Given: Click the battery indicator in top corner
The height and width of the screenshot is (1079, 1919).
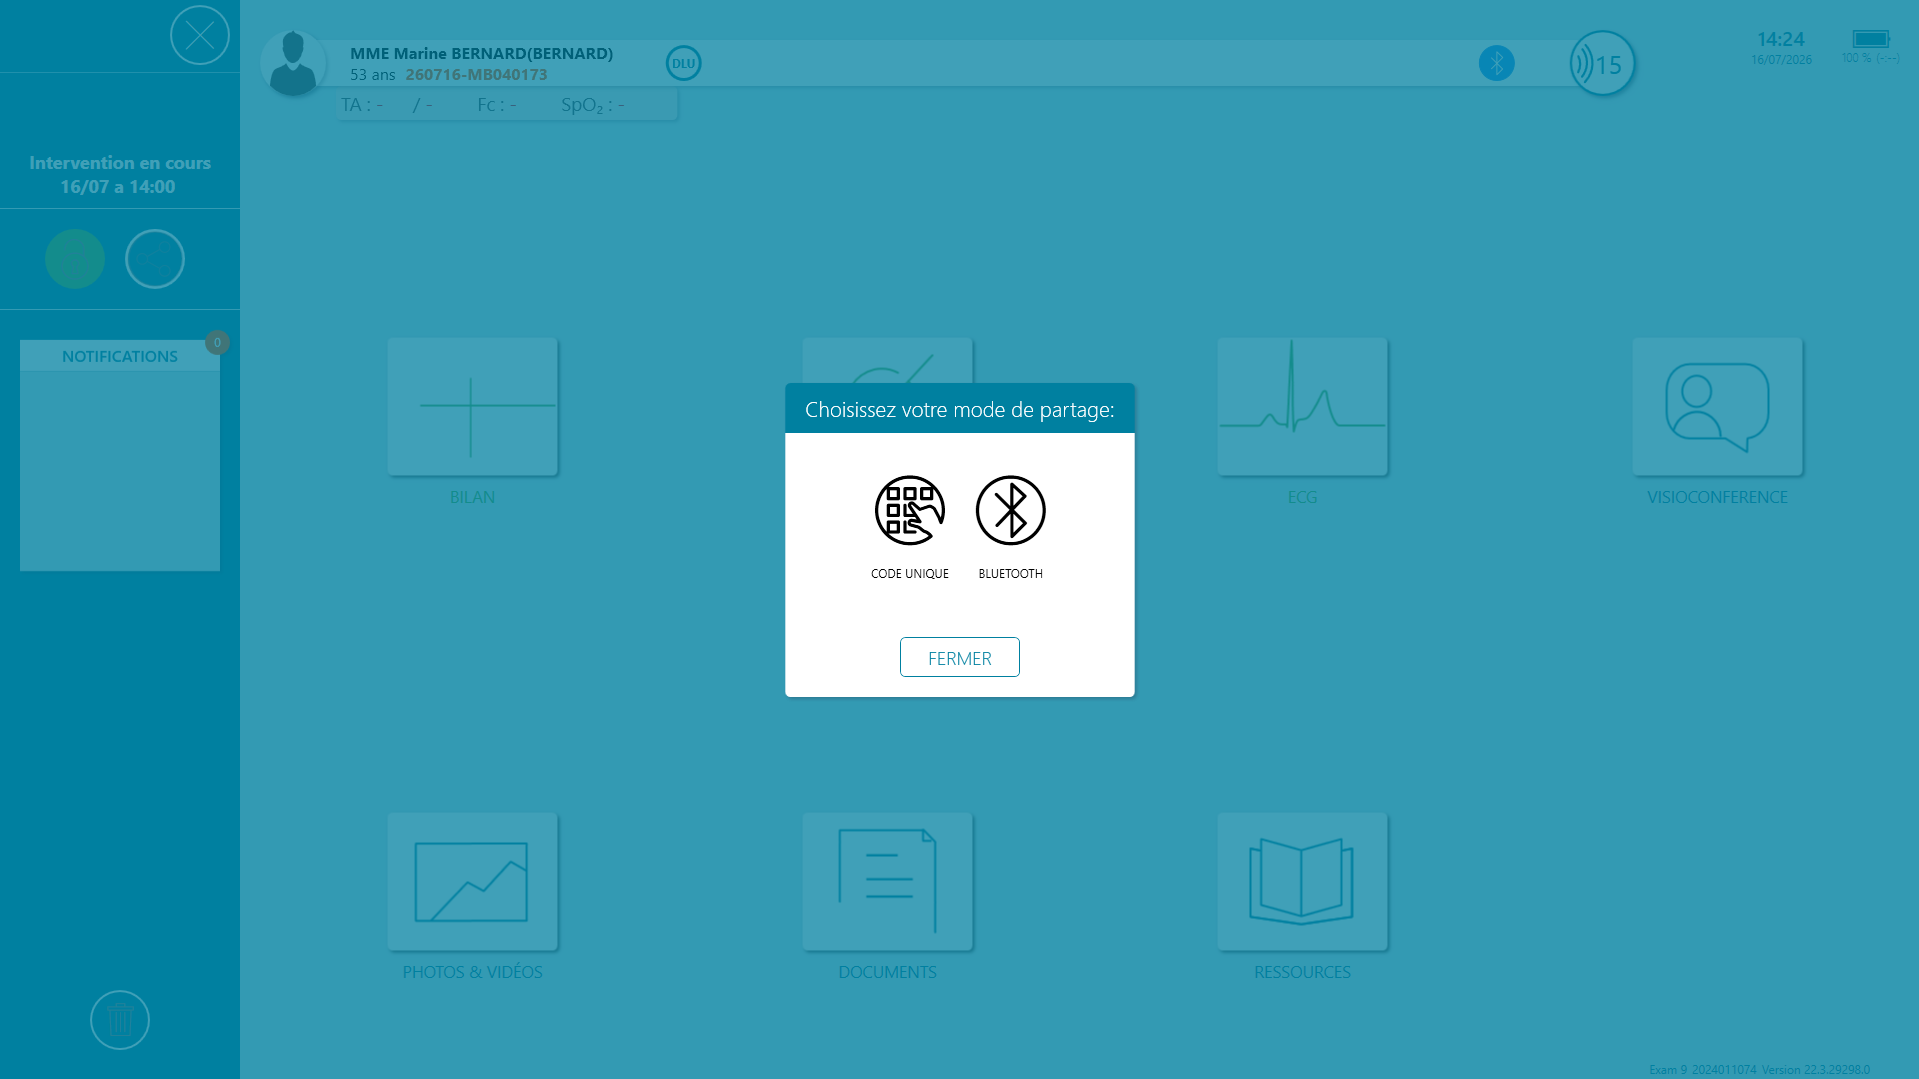Looking at the screenshot, I should 1870,39.
